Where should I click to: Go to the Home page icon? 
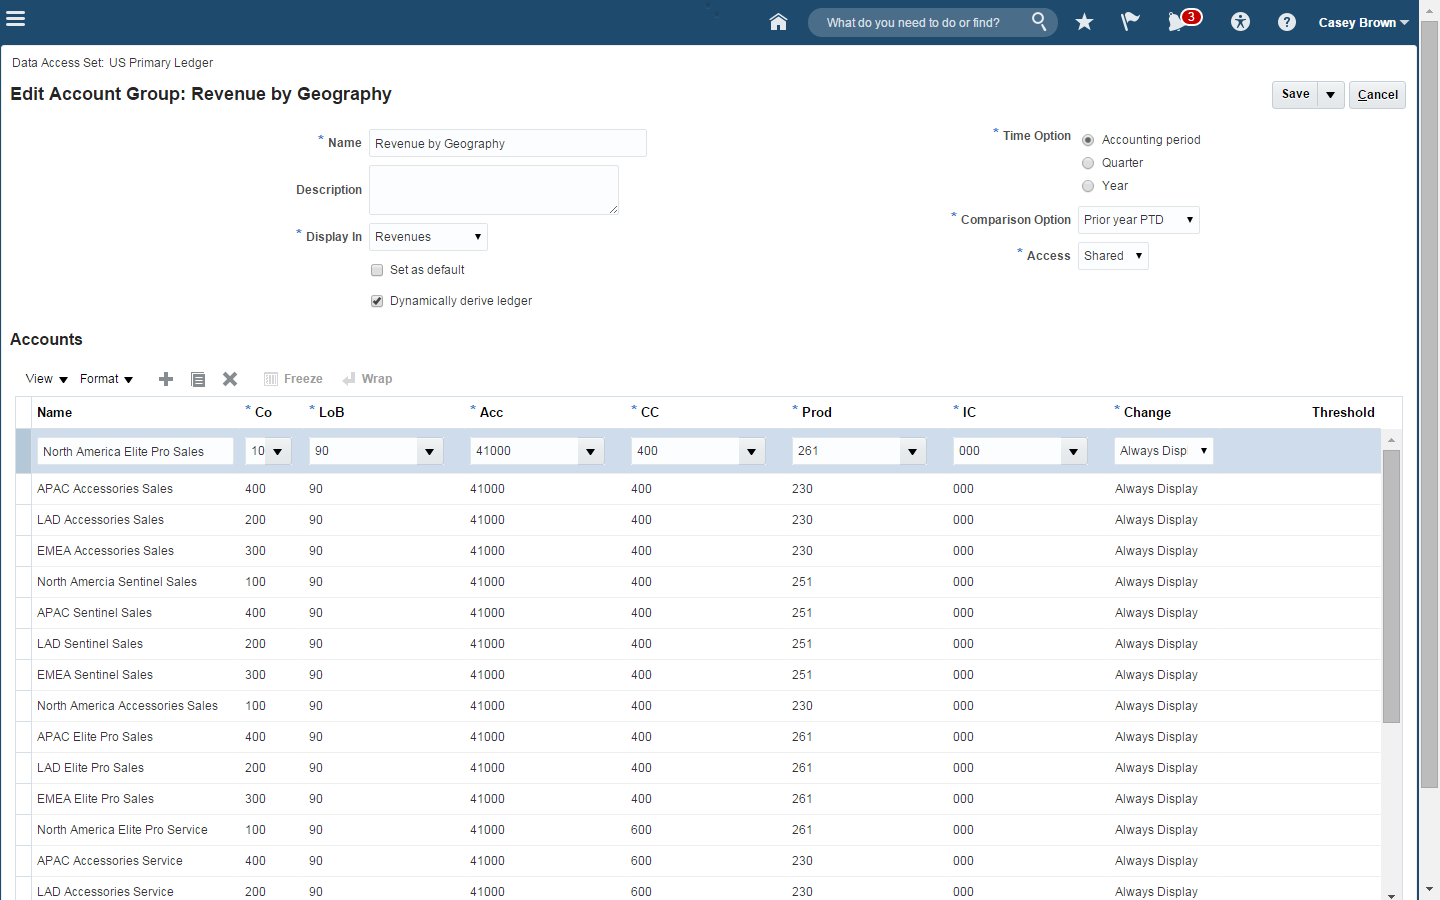(x=778, y=22)
